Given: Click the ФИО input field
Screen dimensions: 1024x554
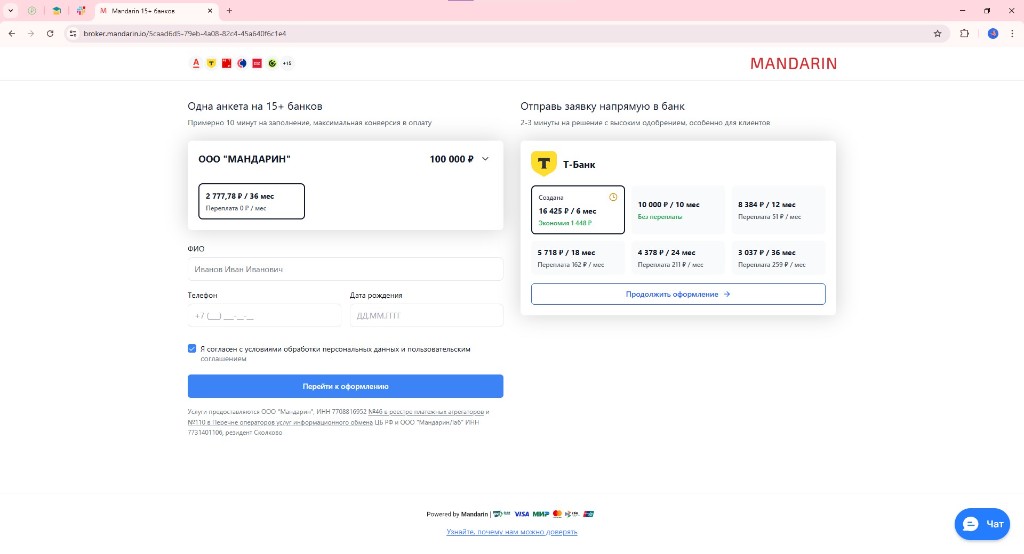Looking at the screenshot, I should coord(345,269).
